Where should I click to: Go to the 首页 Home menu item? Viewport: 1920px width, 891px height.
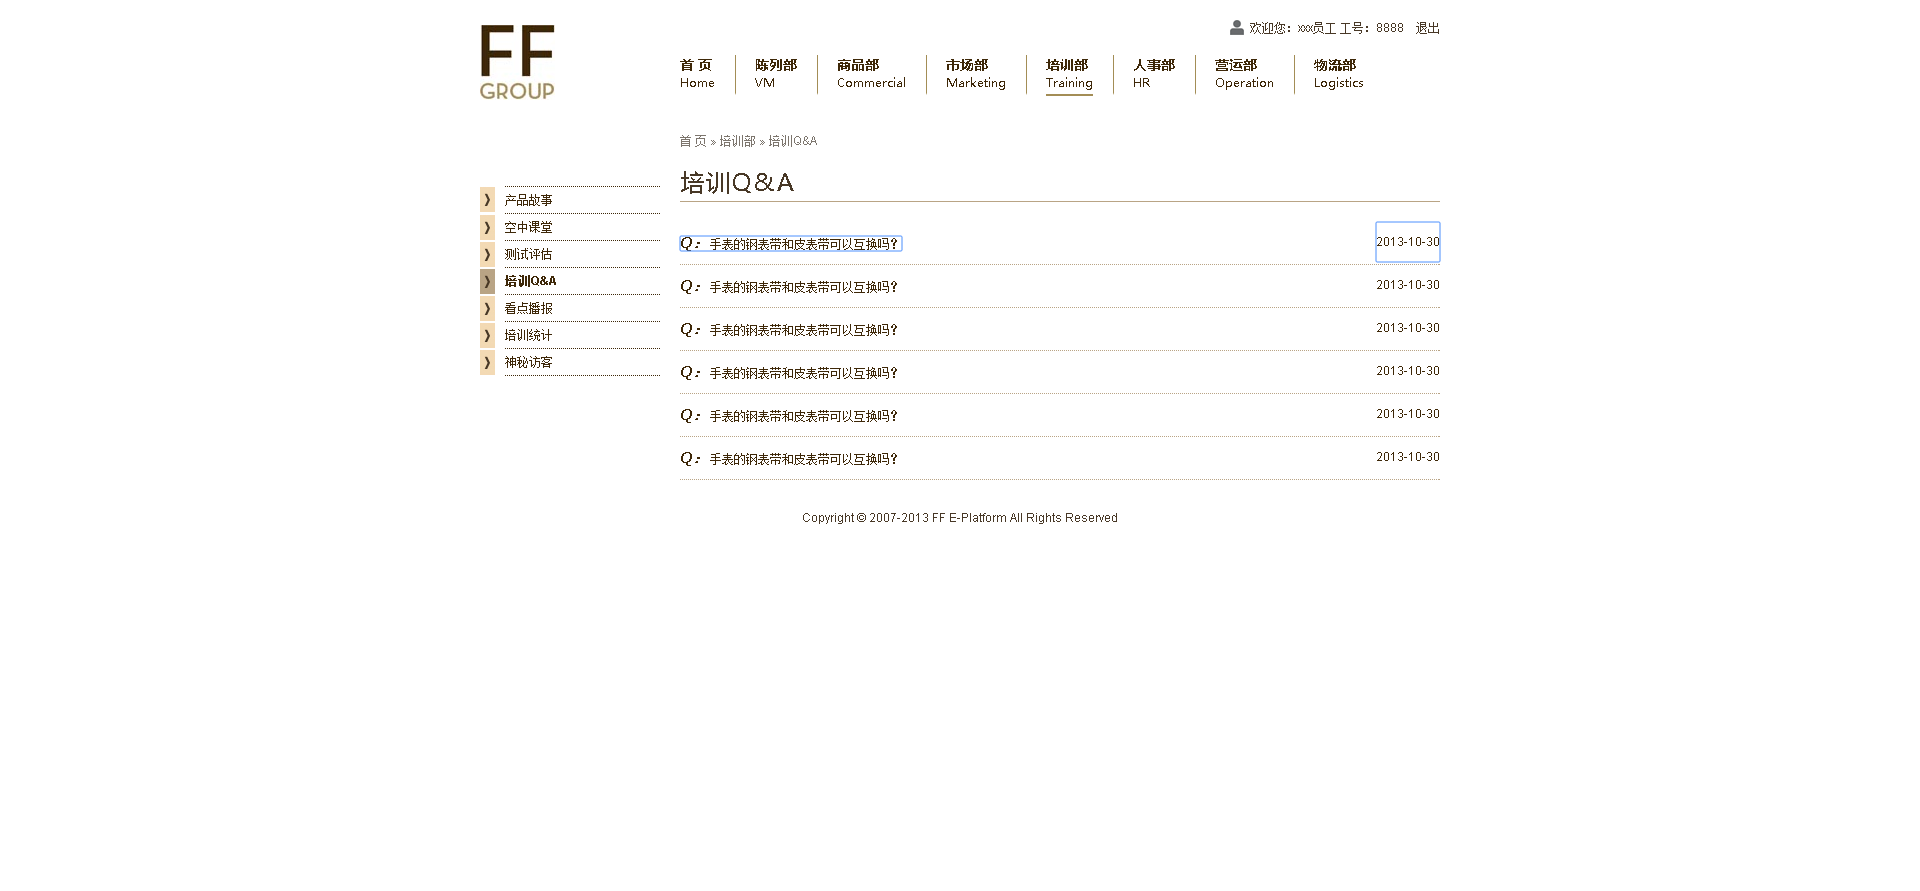tap(697, 74)
